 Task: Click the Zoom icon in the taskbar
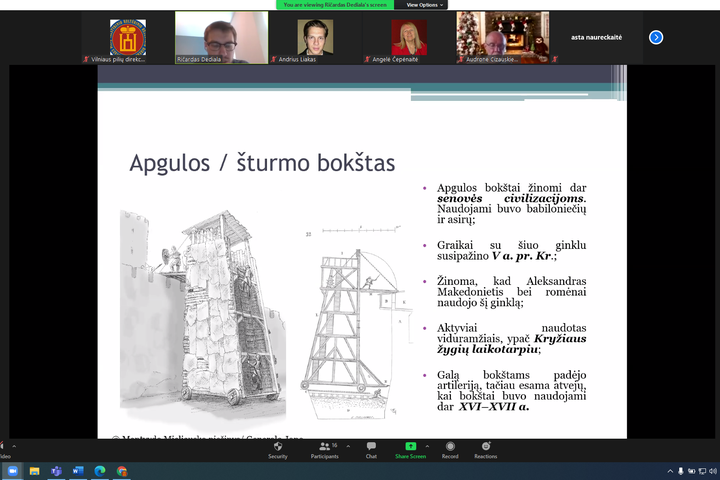12,471
